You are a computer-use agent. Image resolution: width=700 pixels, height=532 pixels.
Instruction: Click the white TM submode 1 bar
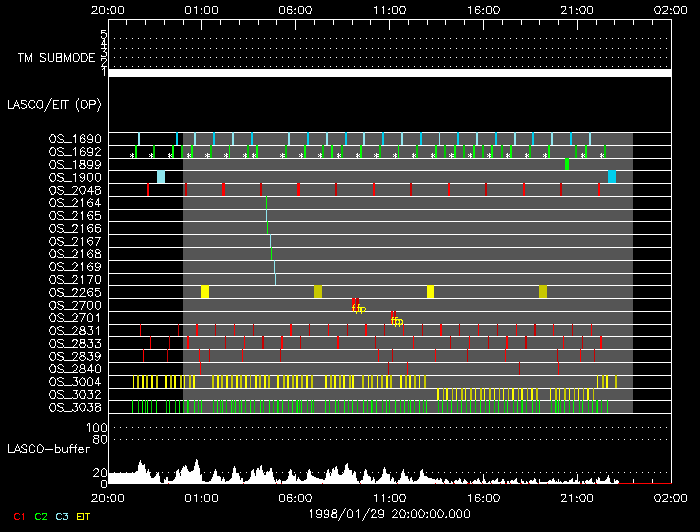coord(390,73)
